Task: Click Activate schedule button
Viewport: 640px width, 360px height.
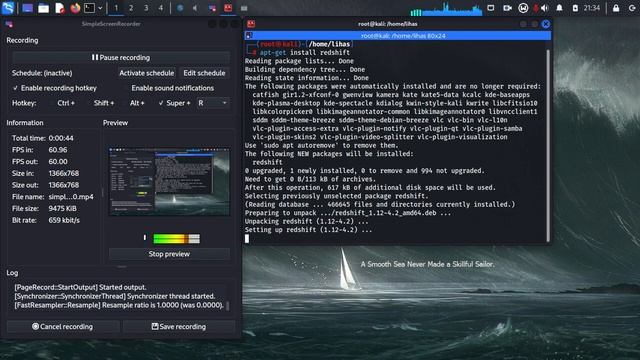Action: point(147,73)
